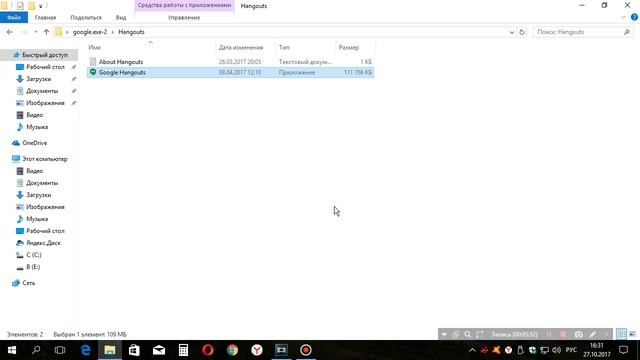Screen dimensions: 640x360
Task: Go up one folder level
Action: click(46, 32)
